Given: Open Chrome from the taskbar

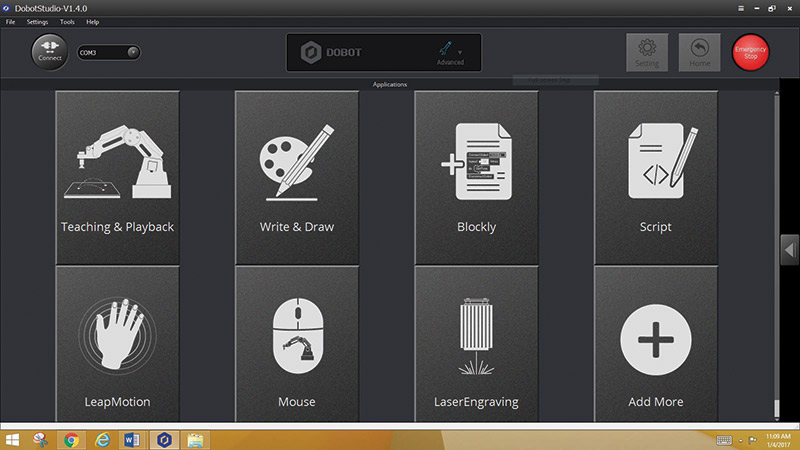Looking at the screenshot, I should point(71,440).
